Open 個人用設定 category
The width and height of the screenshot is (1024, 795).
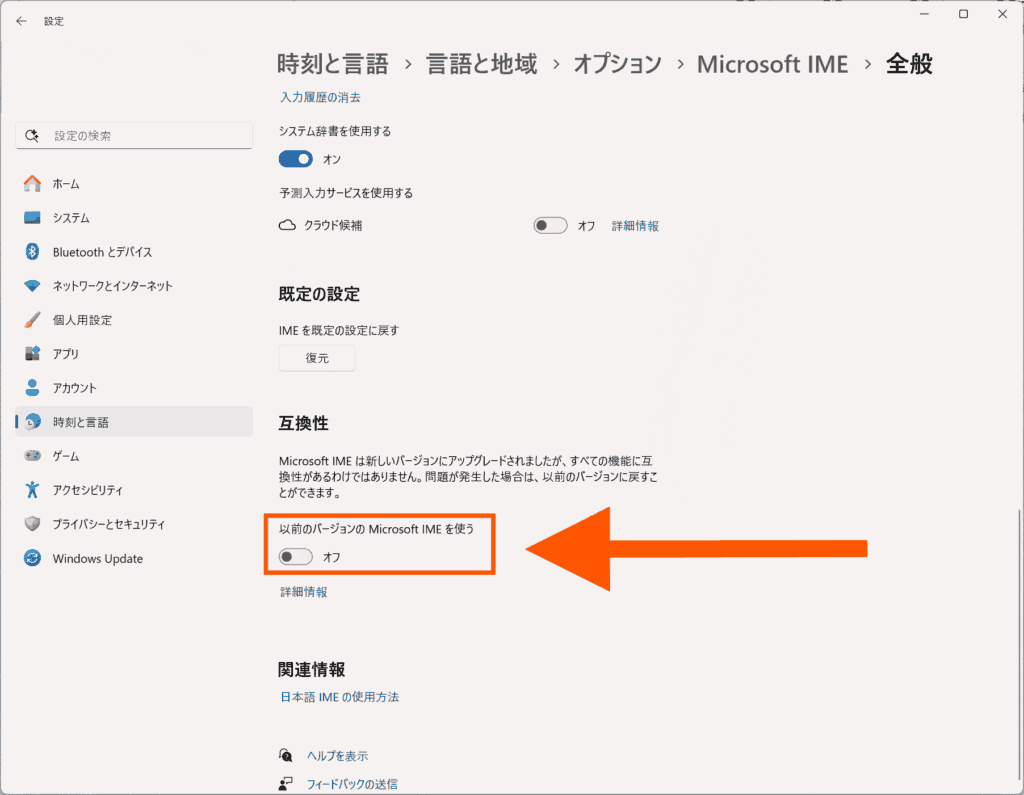[134, 319]
